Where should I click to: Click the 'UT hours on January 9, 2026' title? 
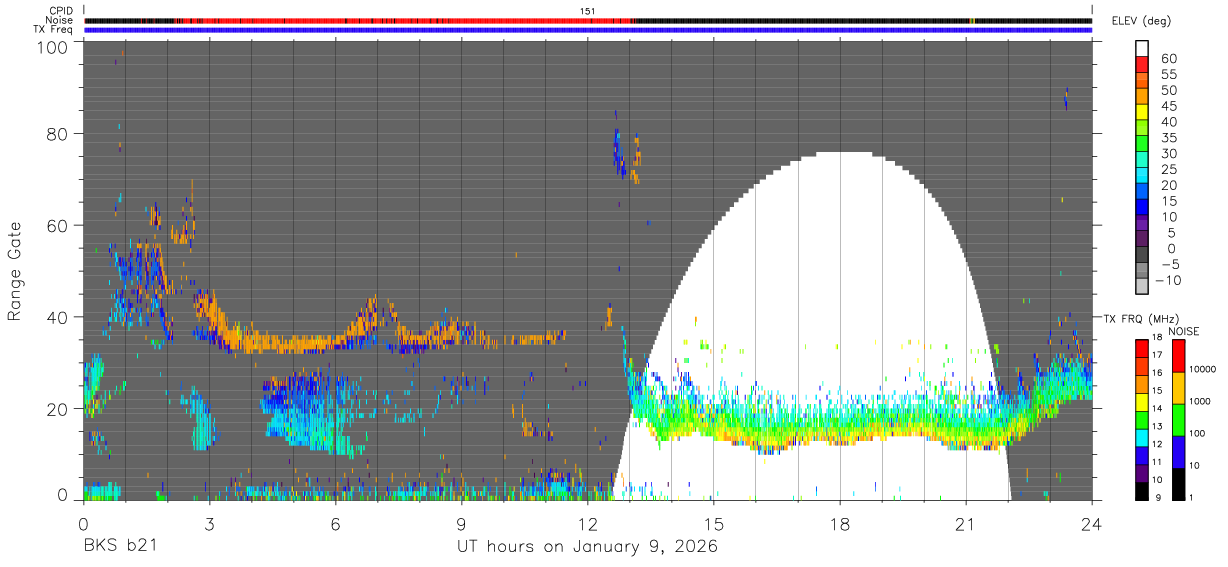coord(587,547)
